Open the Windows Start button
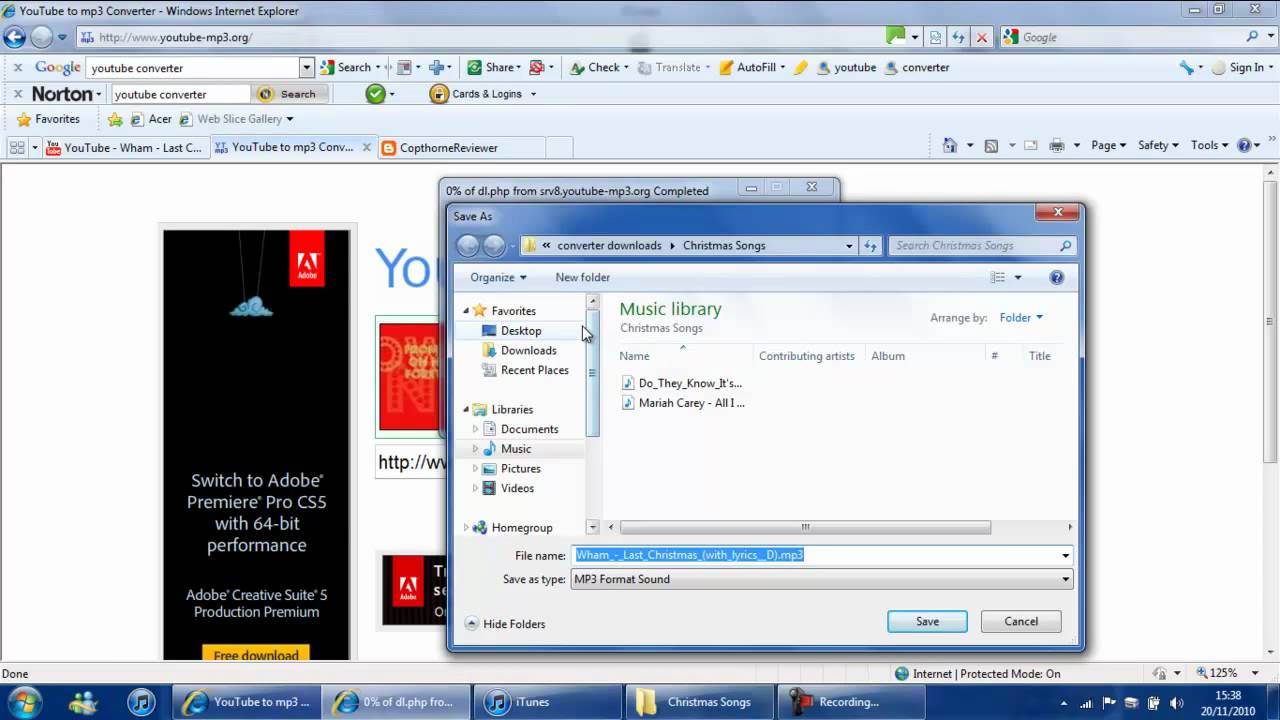 tap(24, 701)
